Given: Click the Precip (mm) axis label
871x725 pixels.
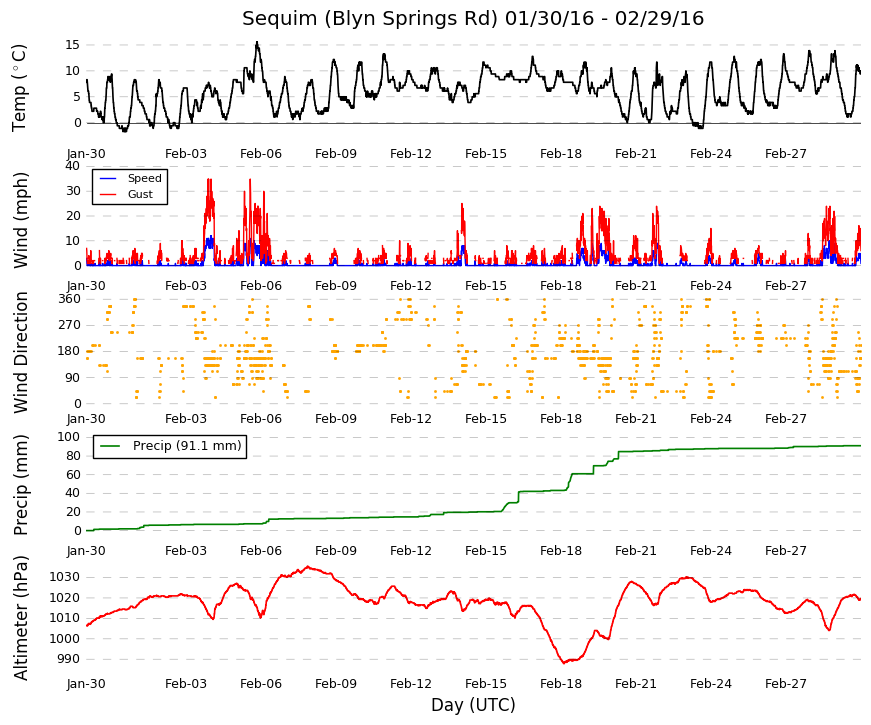Looking at the screenshot, I should pyautogui.click(x=20, y=485).
